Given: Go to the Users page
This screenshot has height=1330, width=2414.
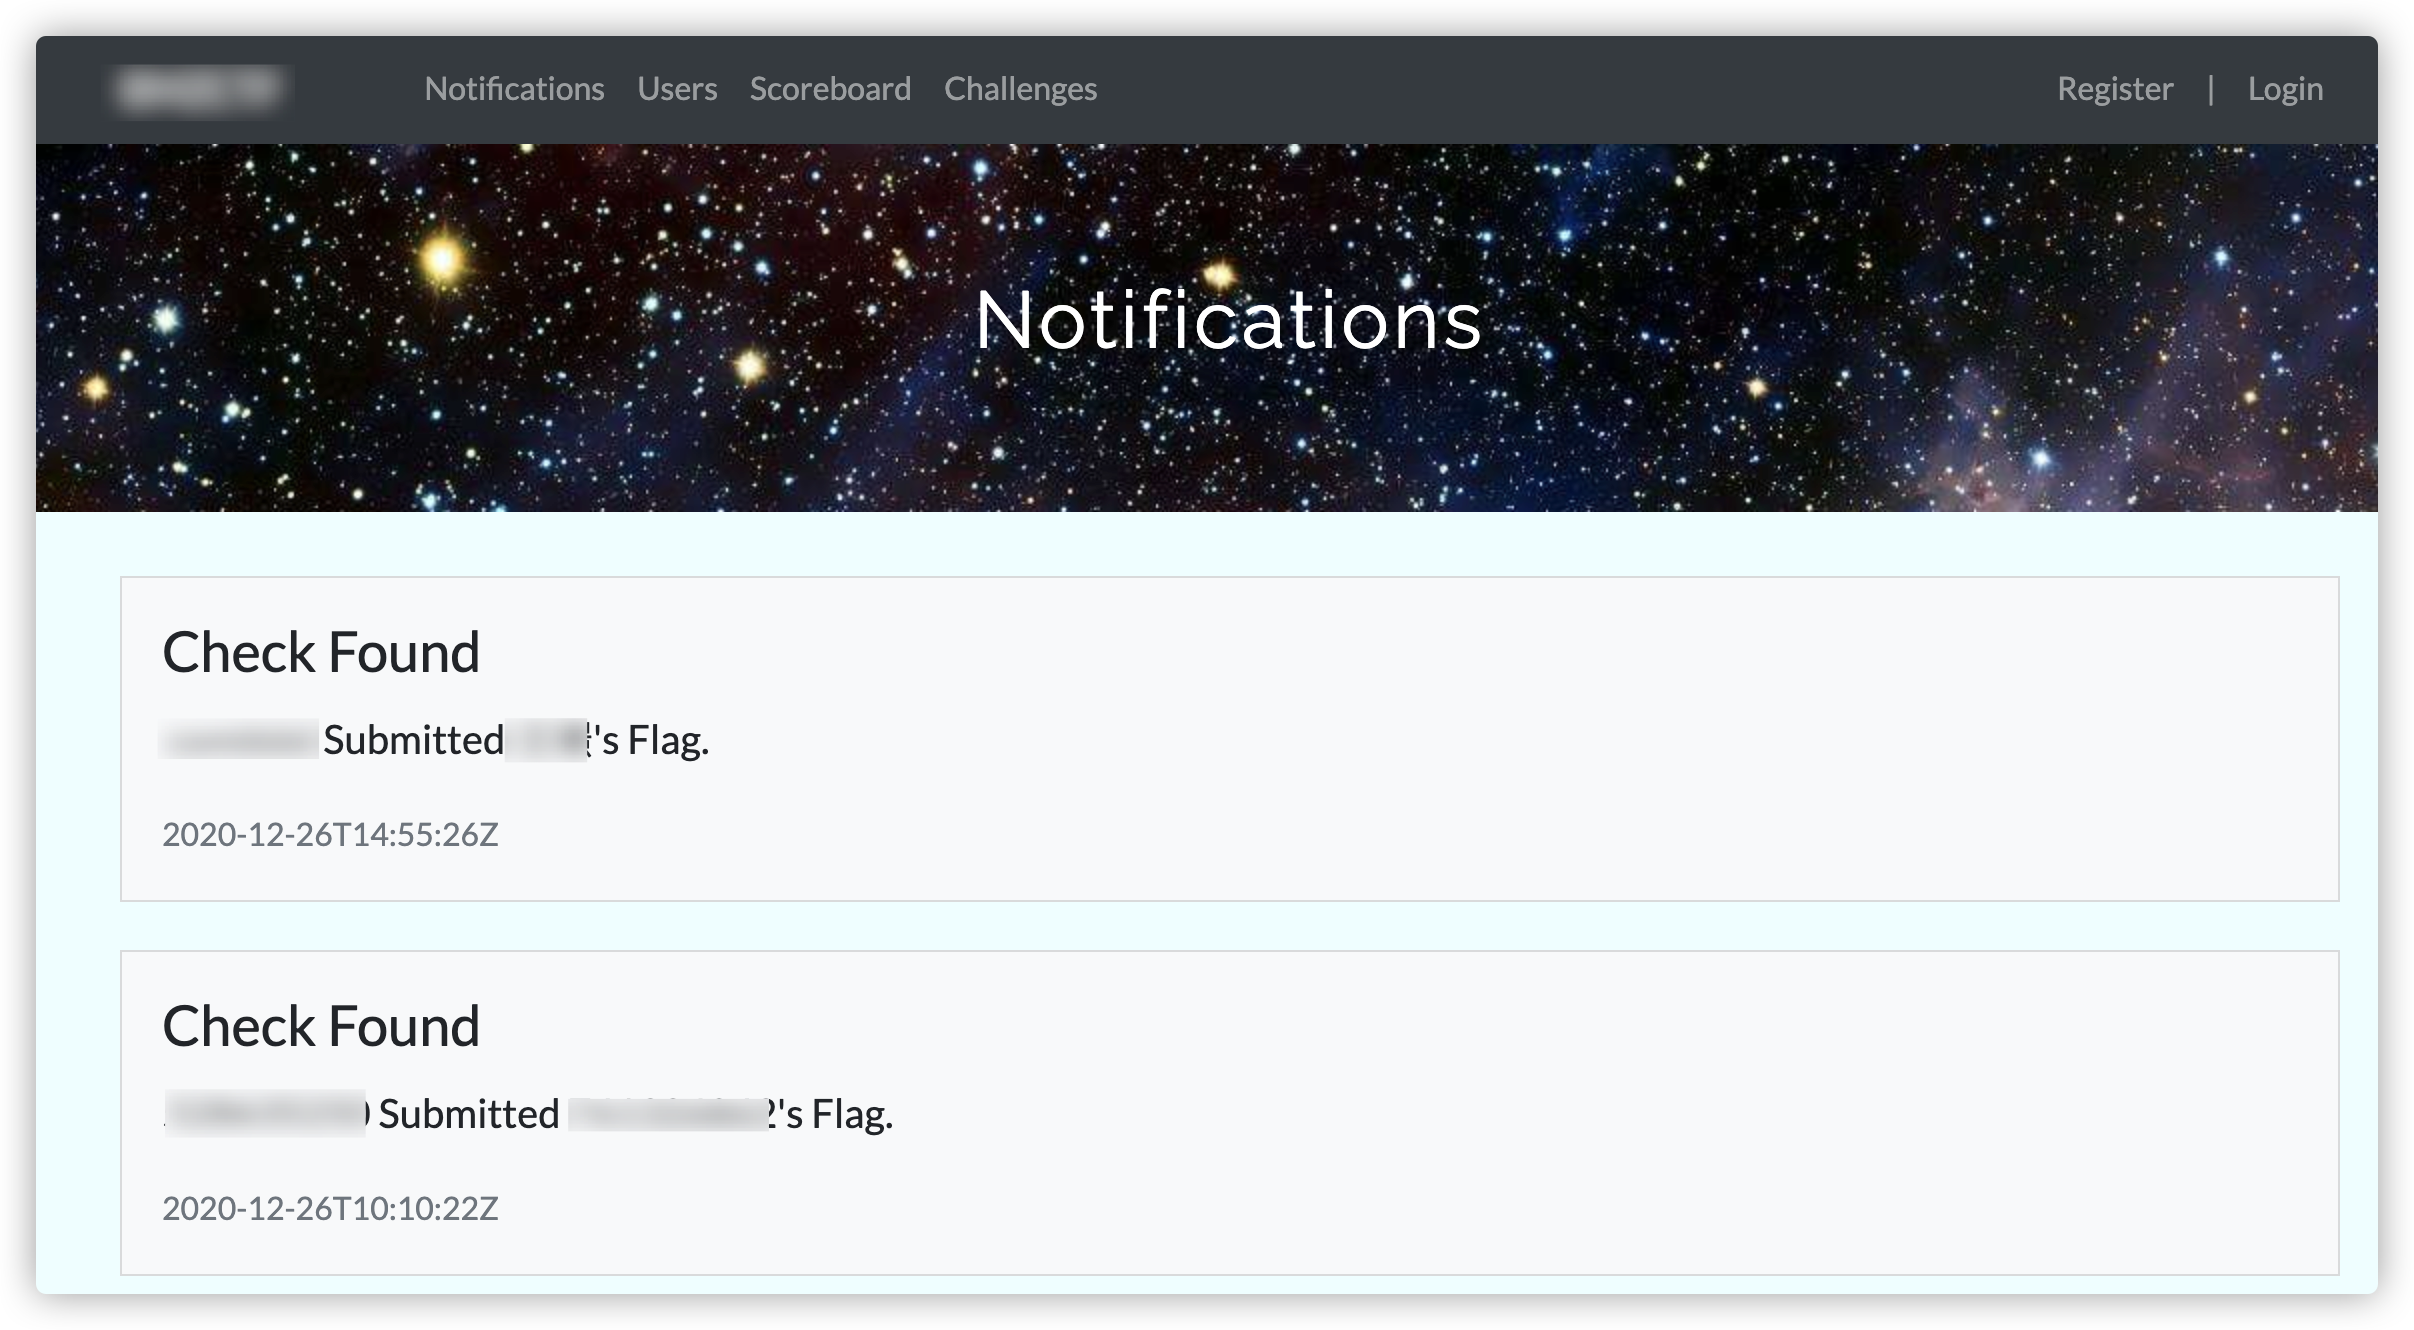Looking at the screenshot, I should 677,89.
